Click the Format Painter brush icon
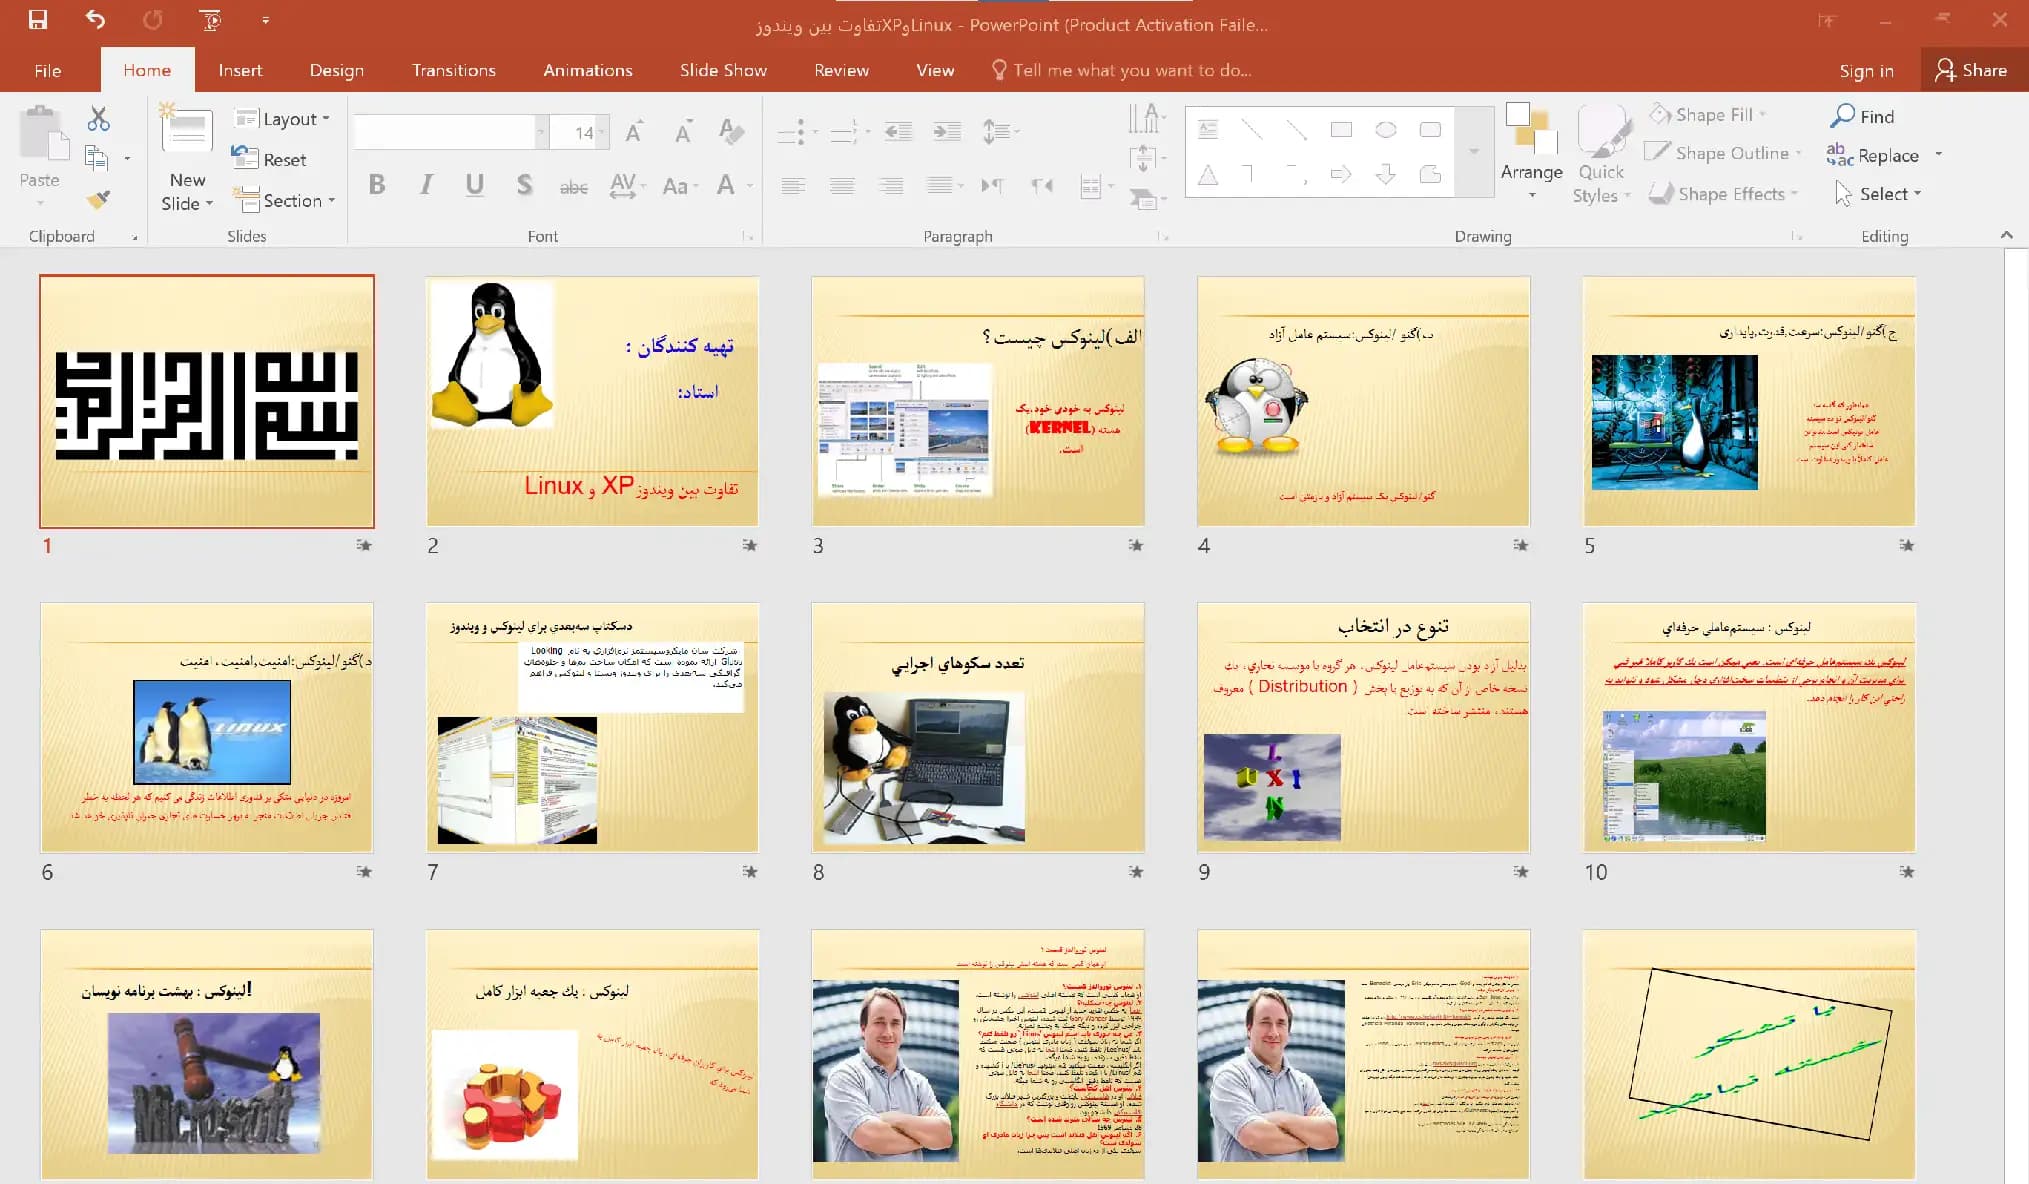Image resolution: width=2029 pixels, height=1184 pixels. coord(97,199)
